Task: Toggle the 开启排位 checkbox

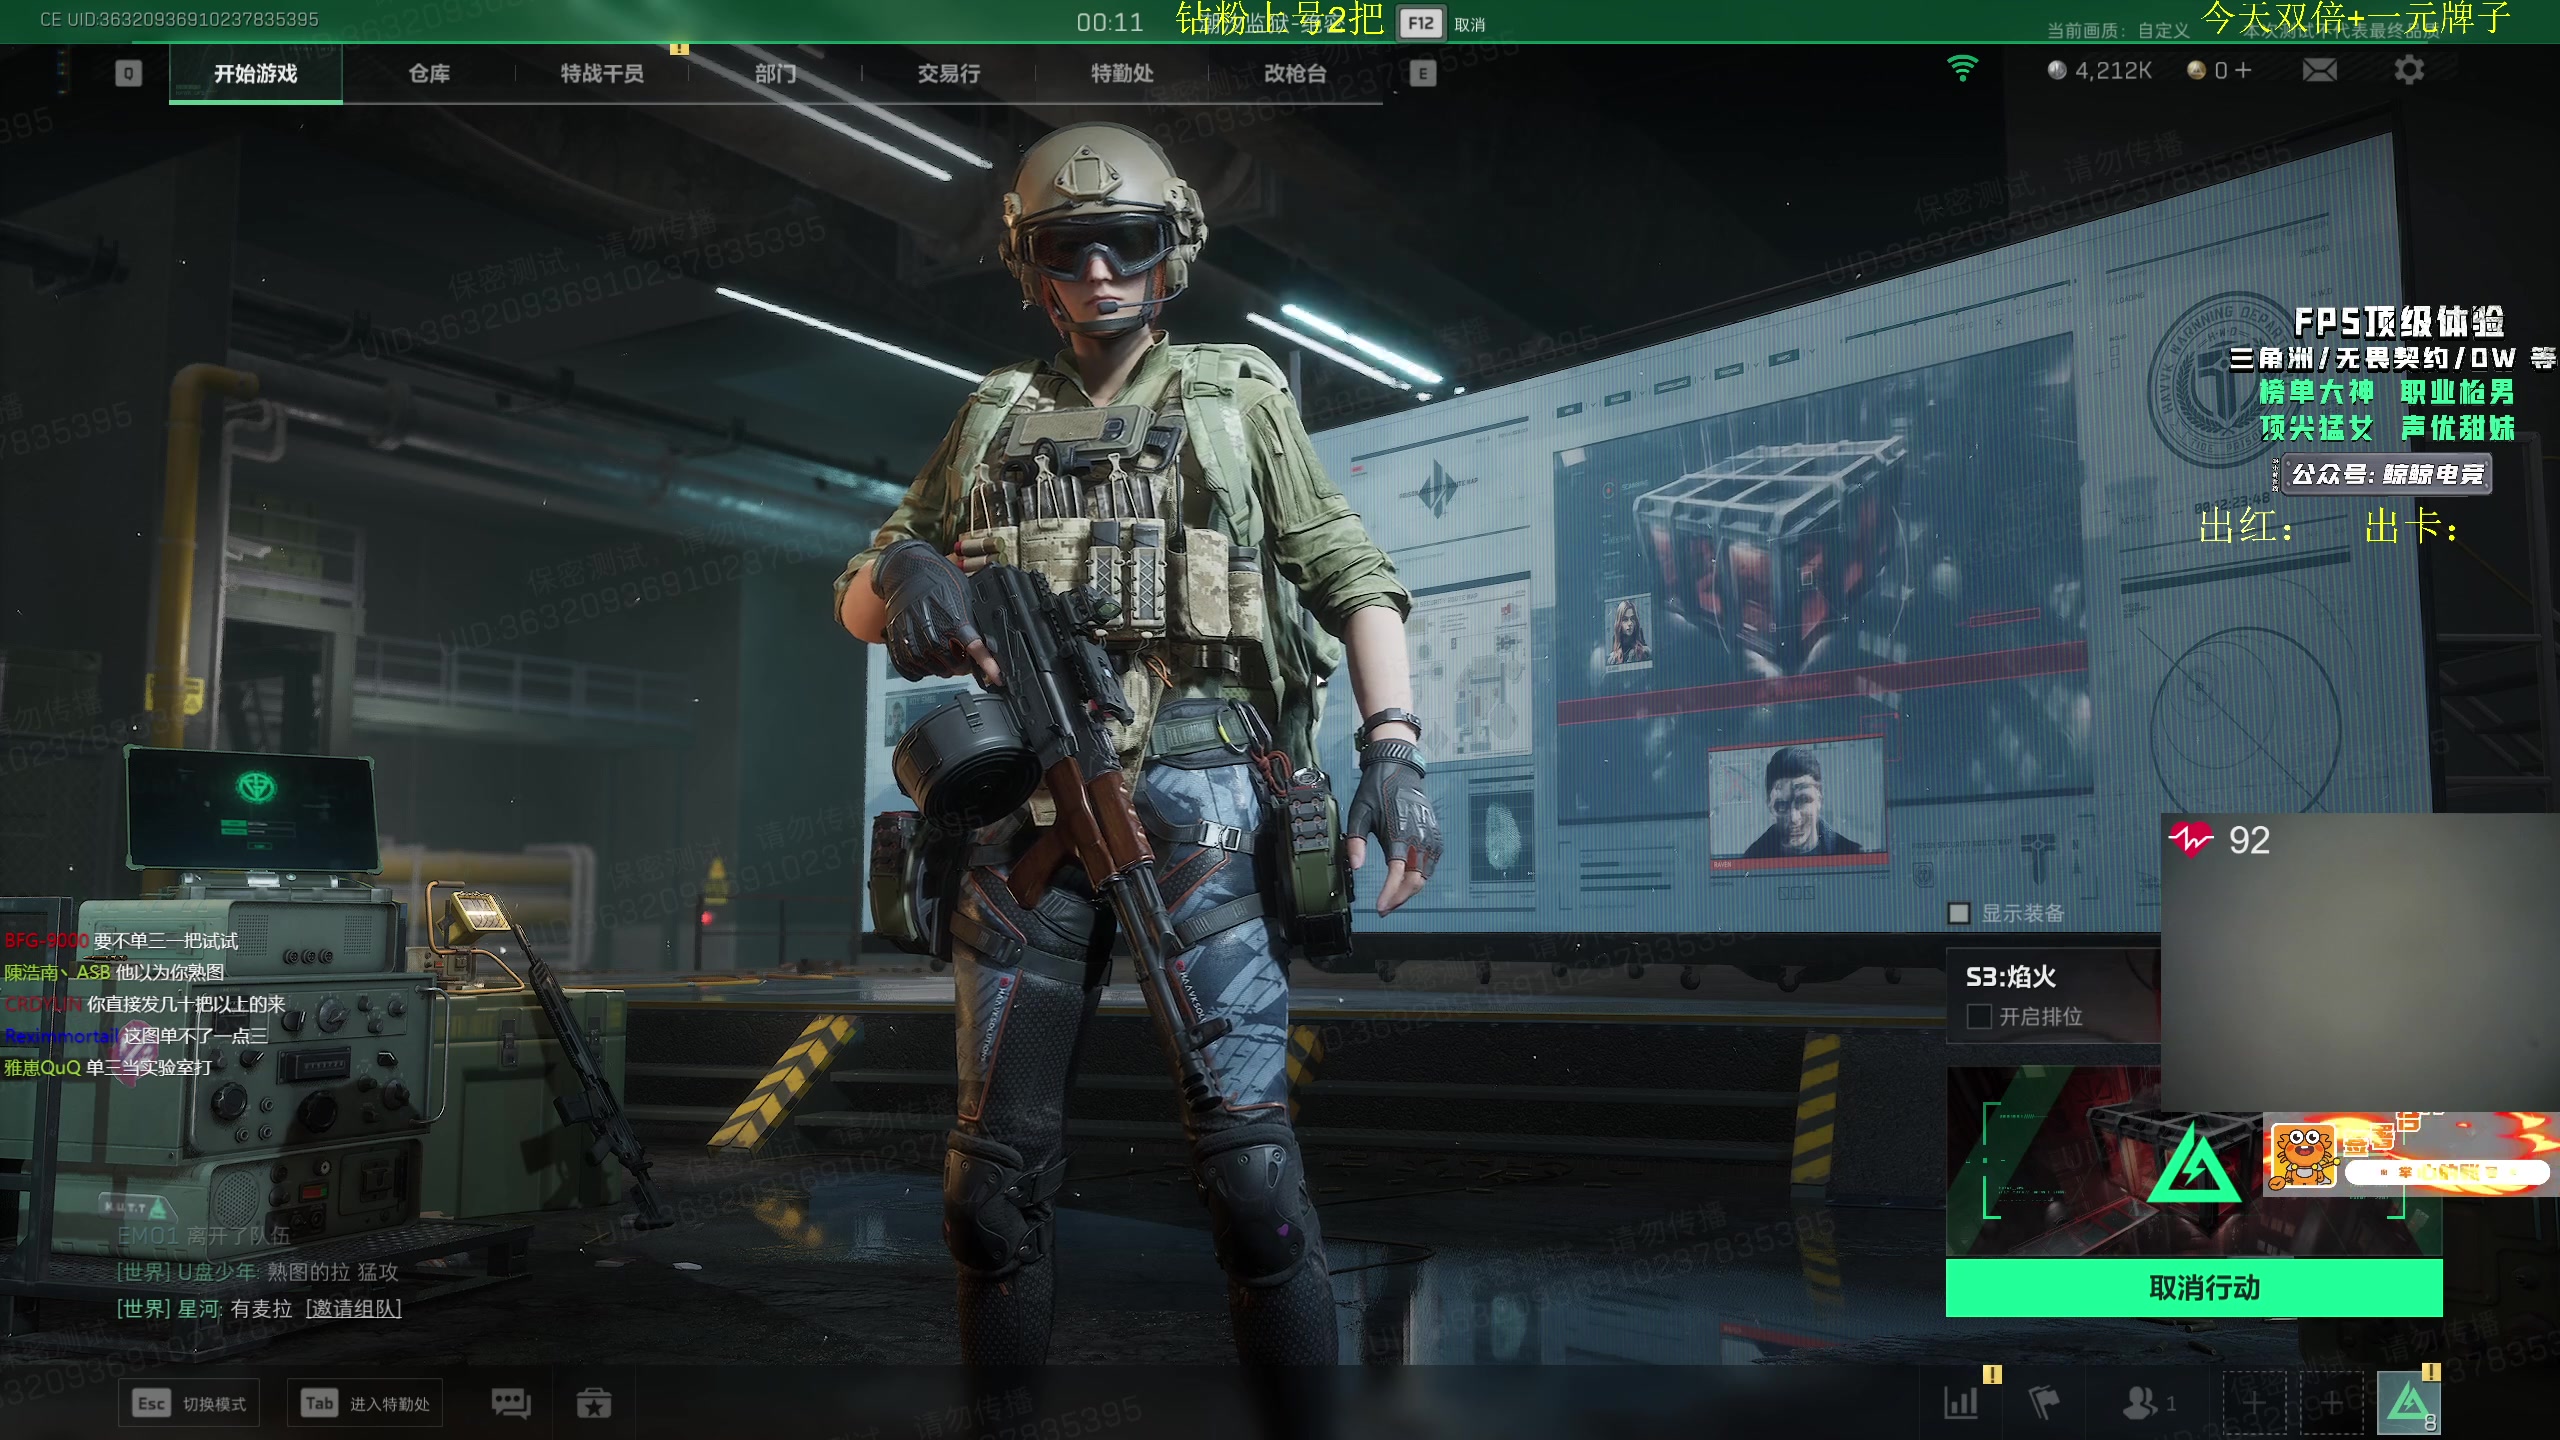Action: (x=1979, y=1016)
